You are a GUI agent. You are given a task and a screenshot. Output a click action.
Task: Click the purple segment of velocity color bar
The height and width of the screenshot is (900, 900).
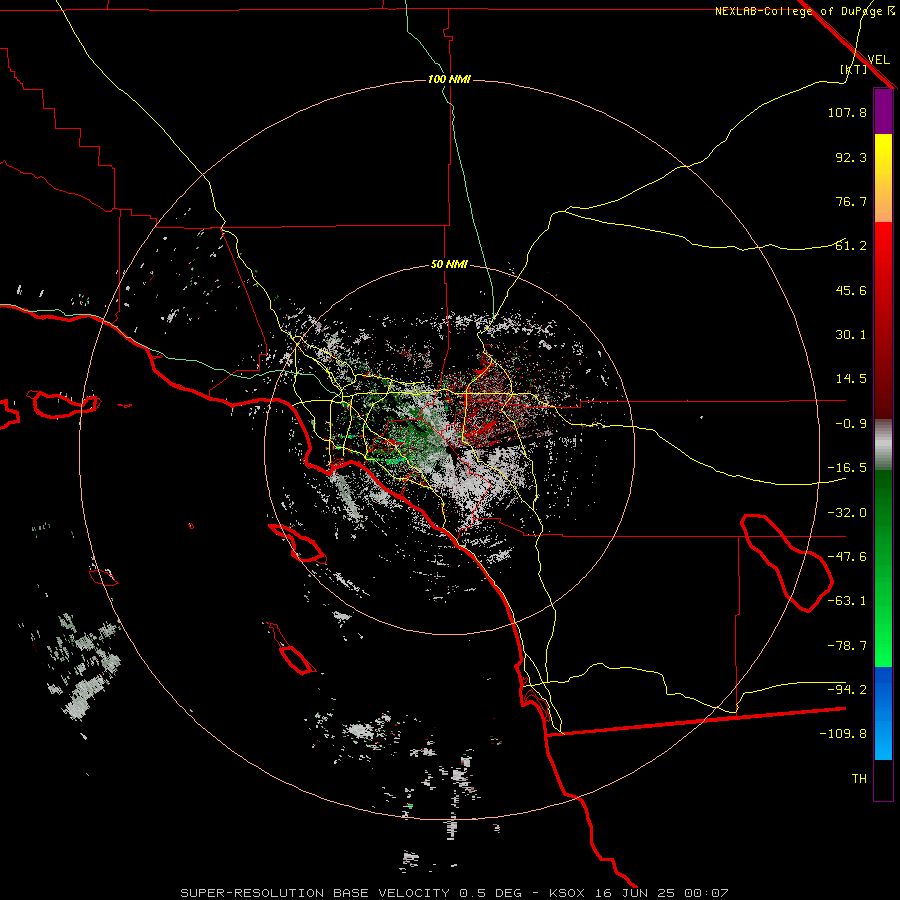[x=883, y=111]
